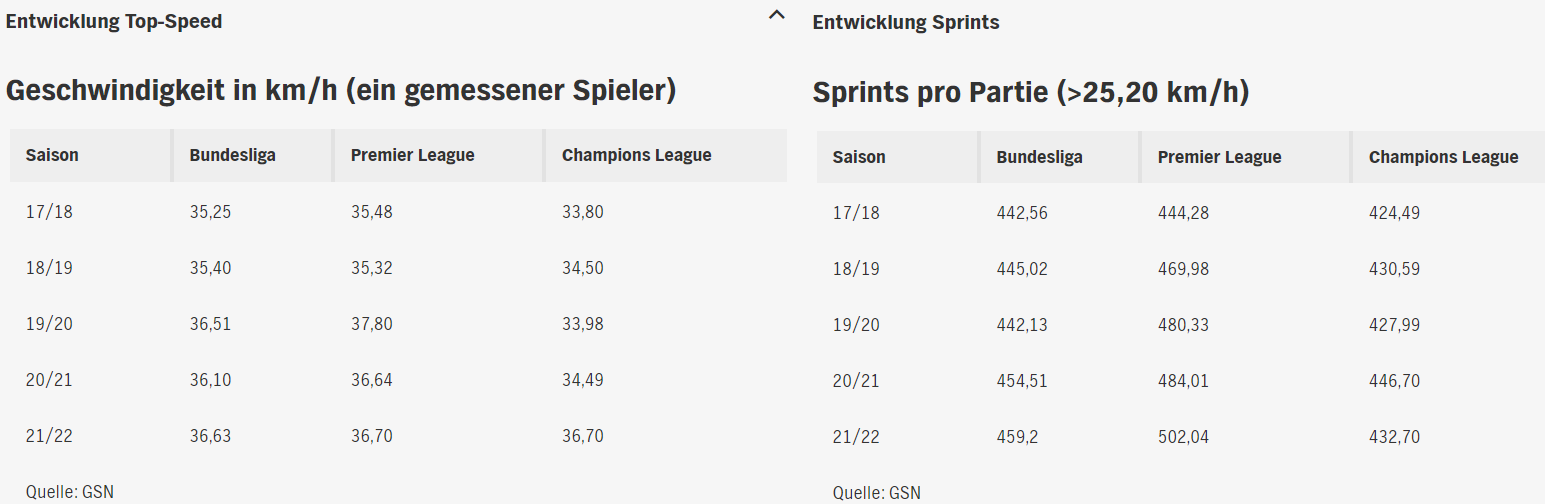1545x504 pixels.
Task: Select Saison column header in speed table
Action: pos(52,155)
